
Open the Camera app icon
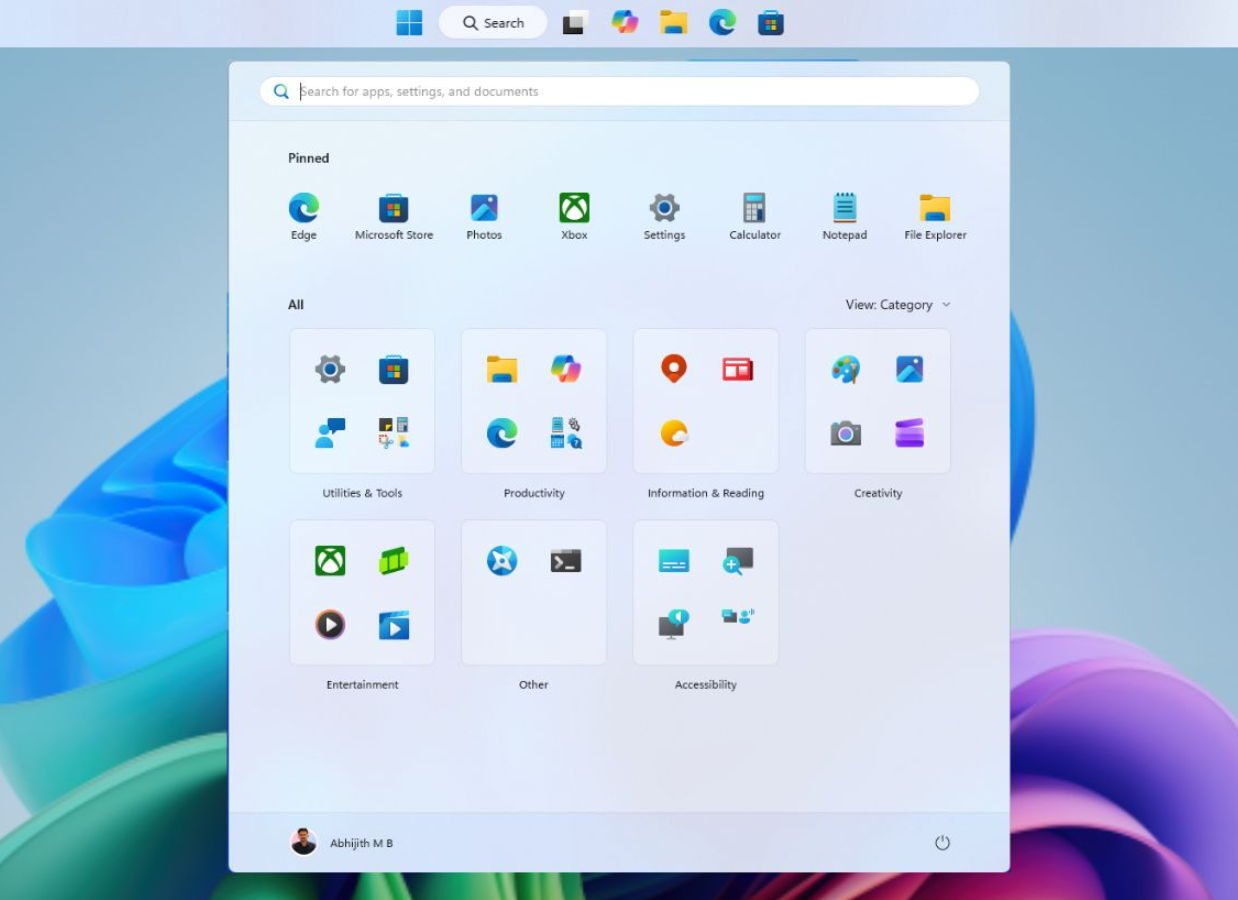[x=843, y=433]
